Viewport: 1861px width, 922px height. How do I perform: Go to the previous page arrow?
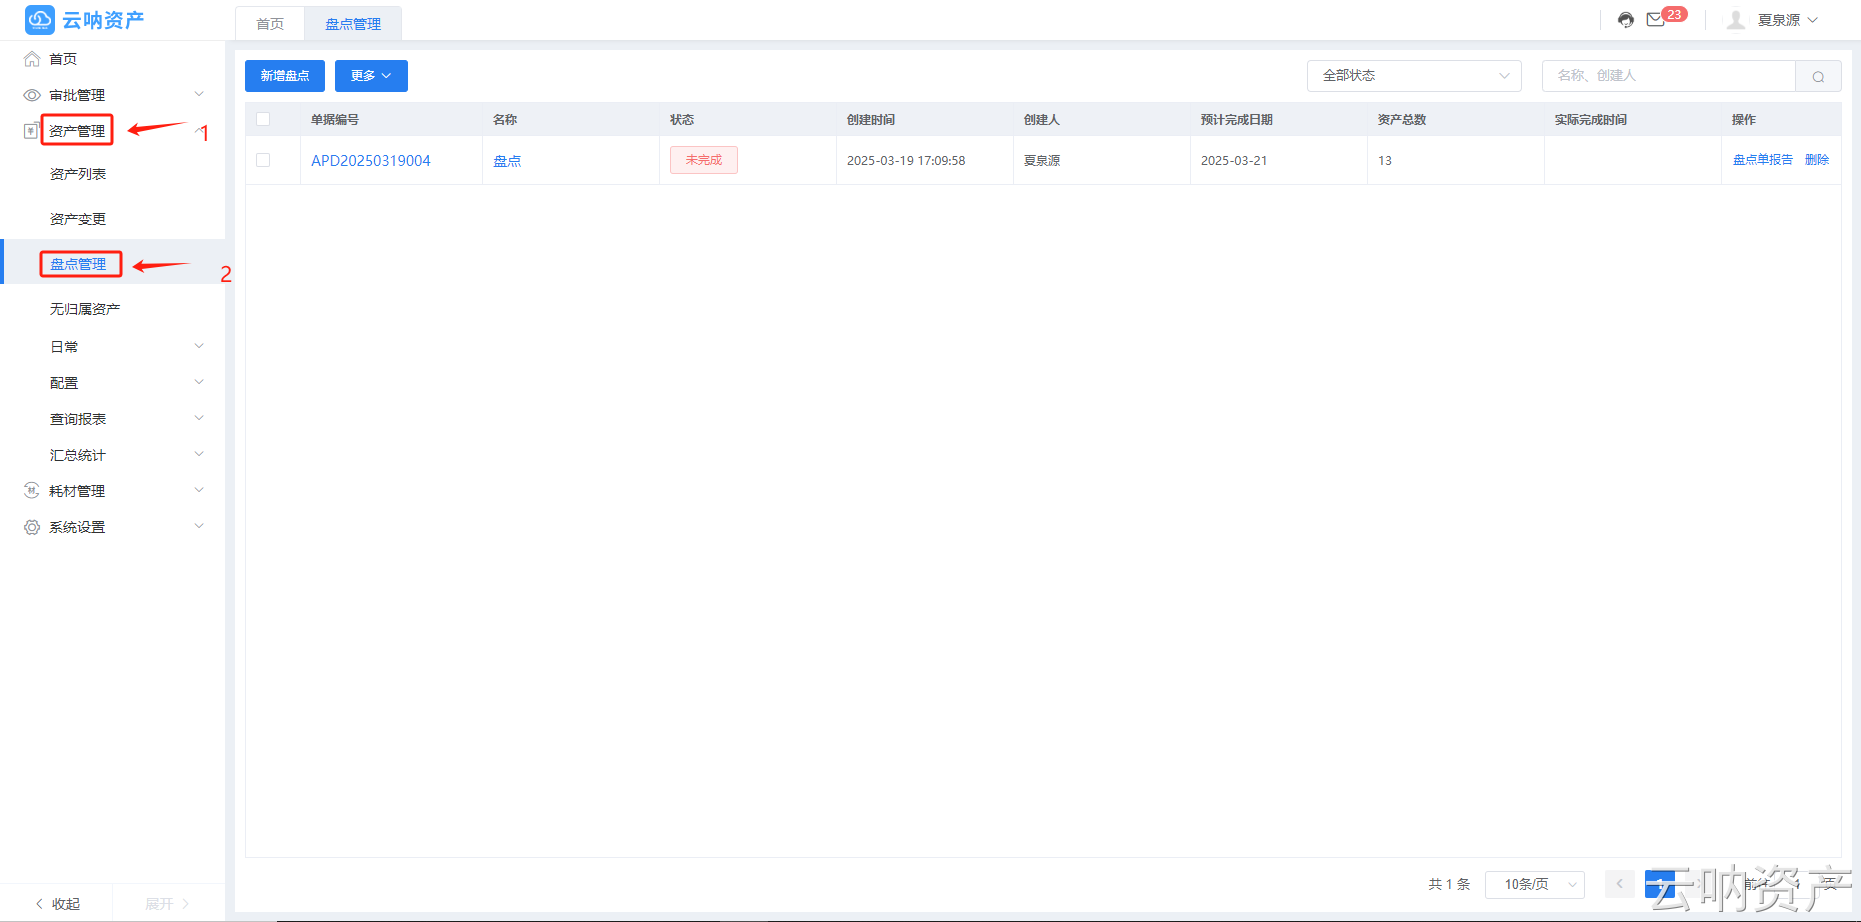point(1620,884)
